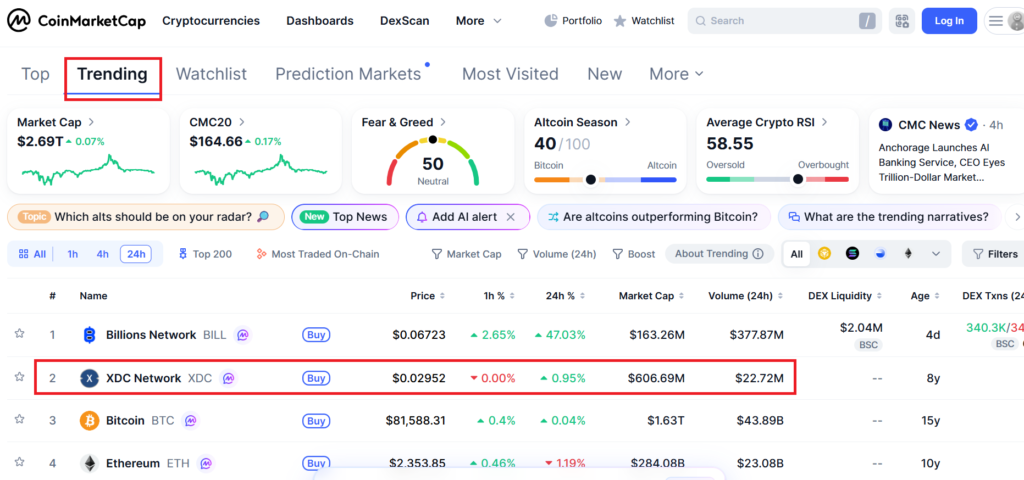The width and height of the screenshot is (1024, 480).
Task: Click the QR code scanner icon
Action: coord(903,21)
